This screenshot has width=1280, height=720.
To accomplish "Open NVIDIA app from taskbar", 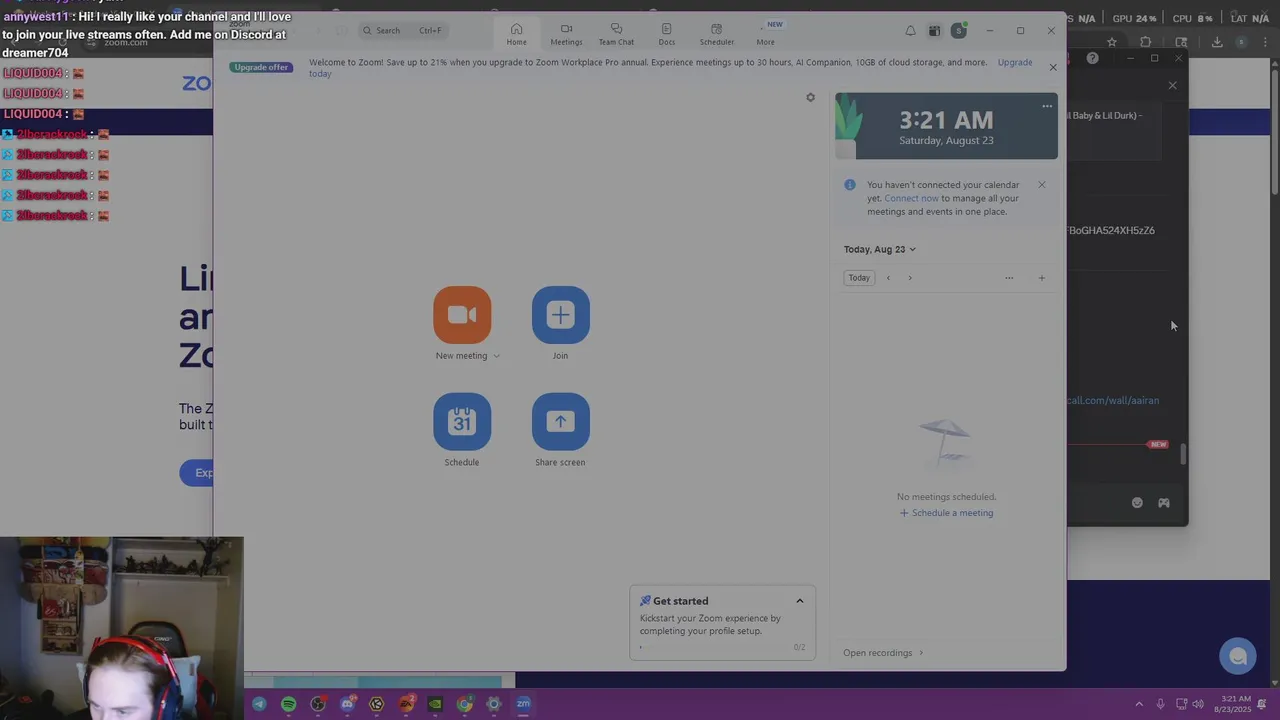I will (x=435, y=704).
